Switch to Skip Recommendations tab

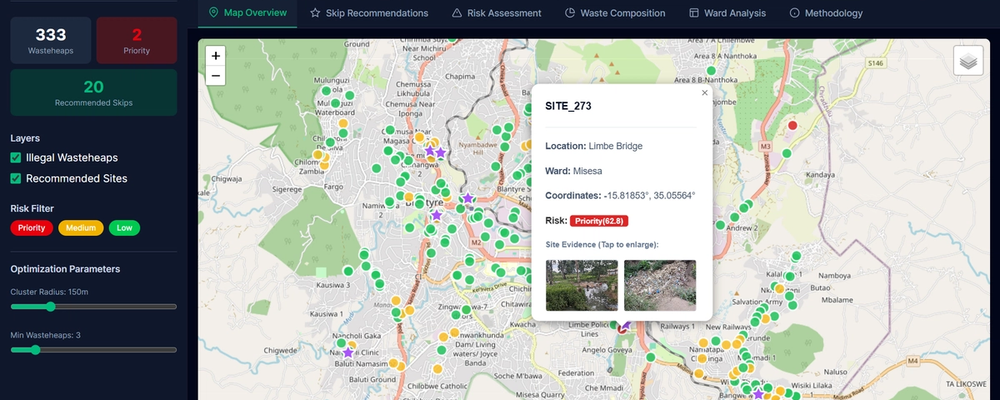[369, 13]
